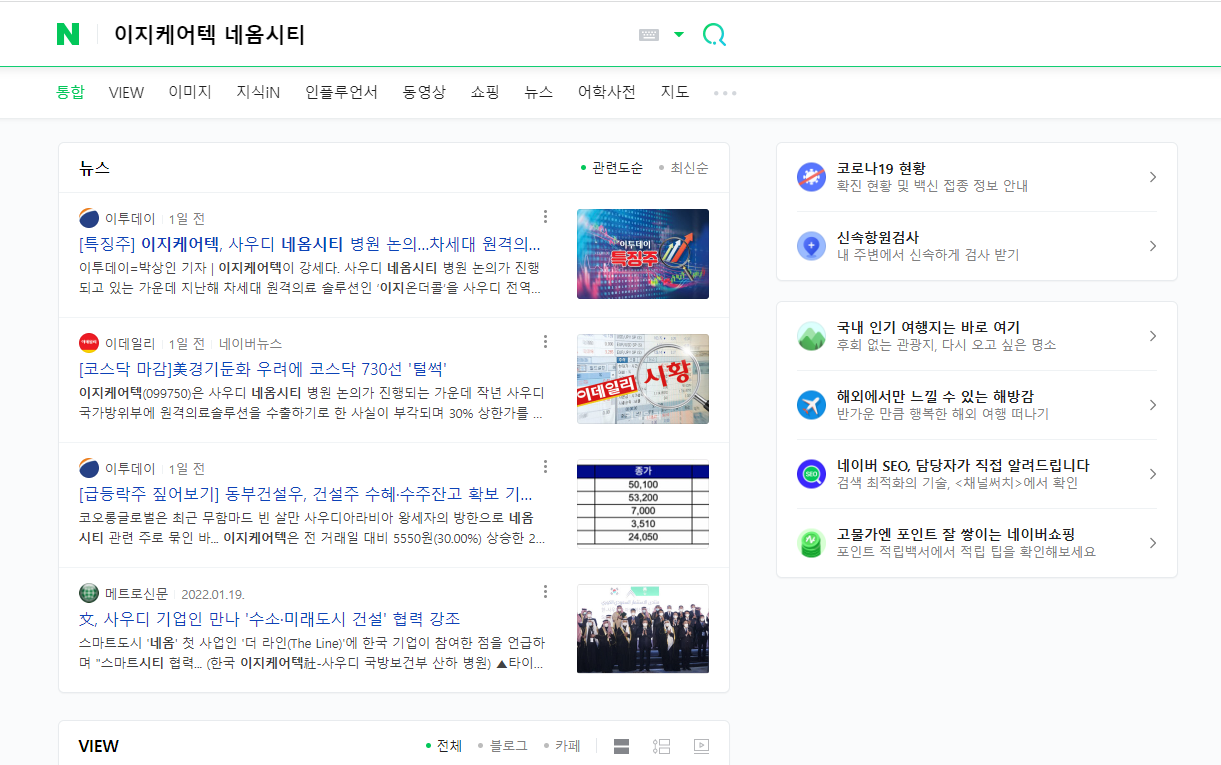This screenshot has width=1221, height=765.
Task: Open the 네이버 SEO 담당자 link
Action: [x=963, y=465]
